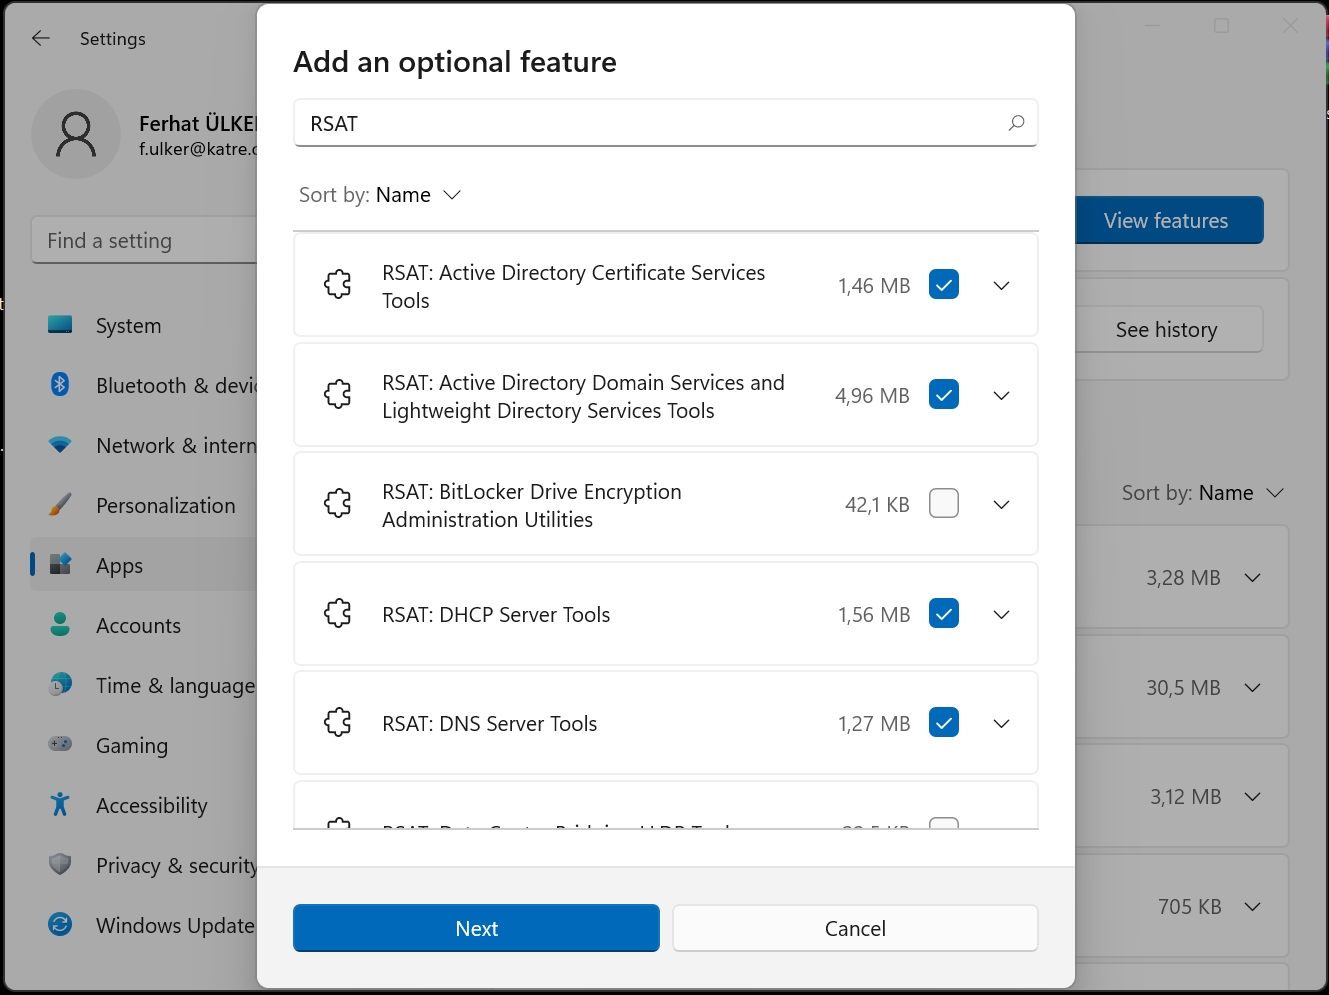Click the Accessibility figure icon
Viewport: 1329px width, 995px height.
(60, 804)
